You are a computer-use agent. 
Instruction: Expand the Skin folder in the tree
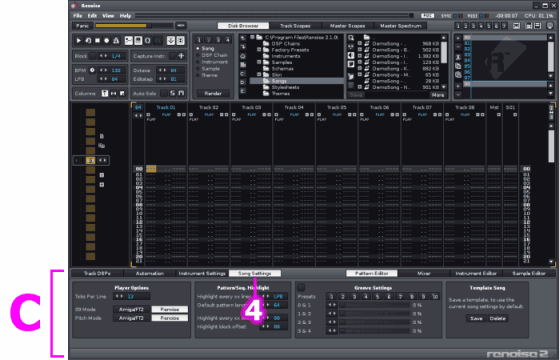259,75
